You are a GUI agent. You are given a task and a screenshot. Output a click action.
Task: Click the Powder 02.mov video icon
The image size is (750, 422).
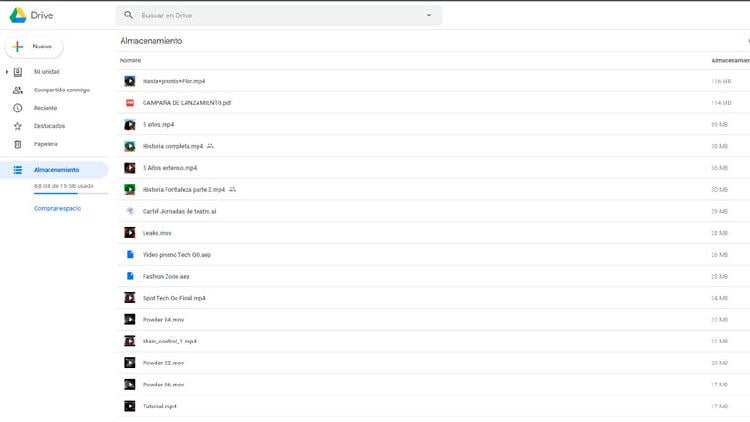pyautogui.click(x=130, y=363)
